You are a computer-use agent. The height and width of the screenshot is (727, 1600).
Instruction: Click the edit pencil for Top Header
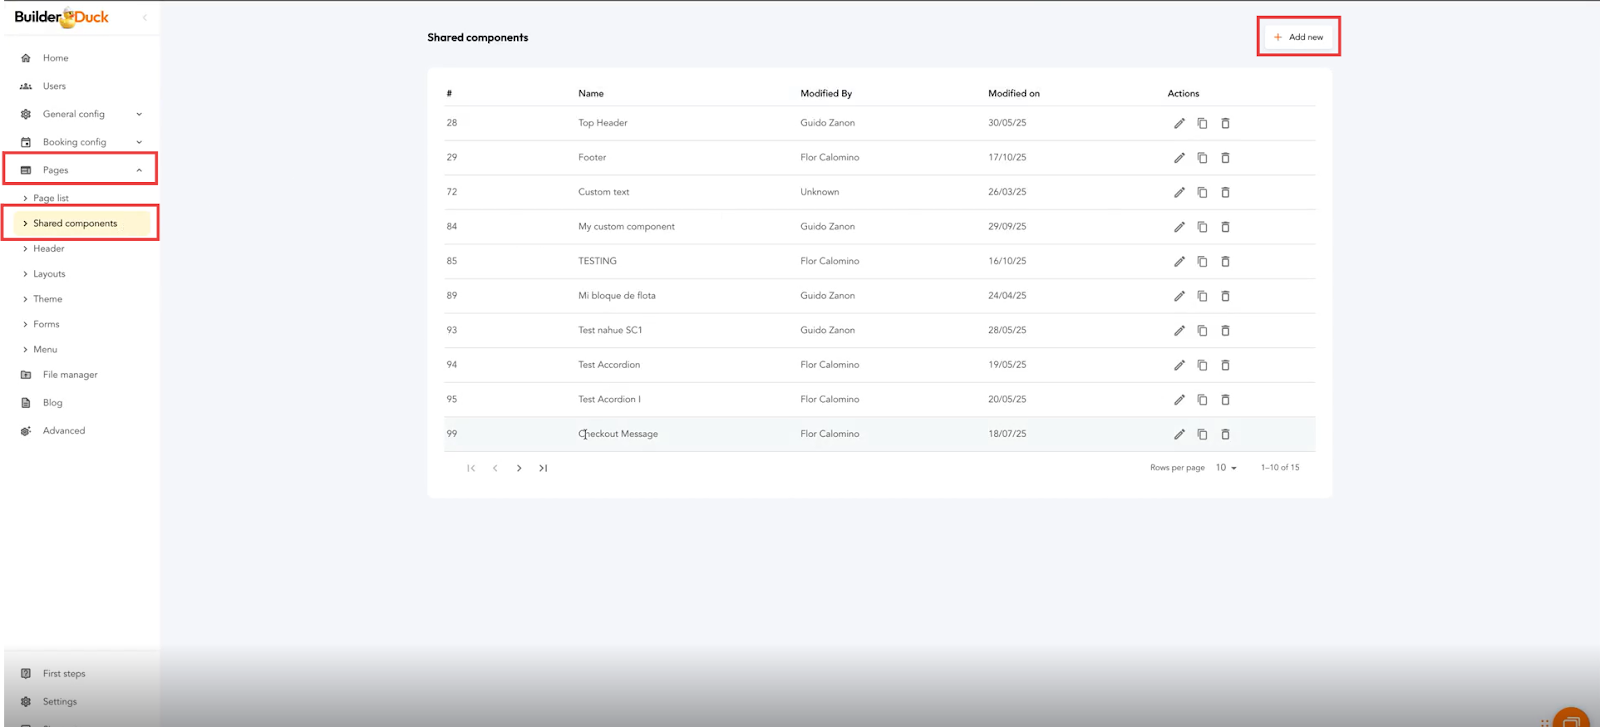pos(1179,123)
